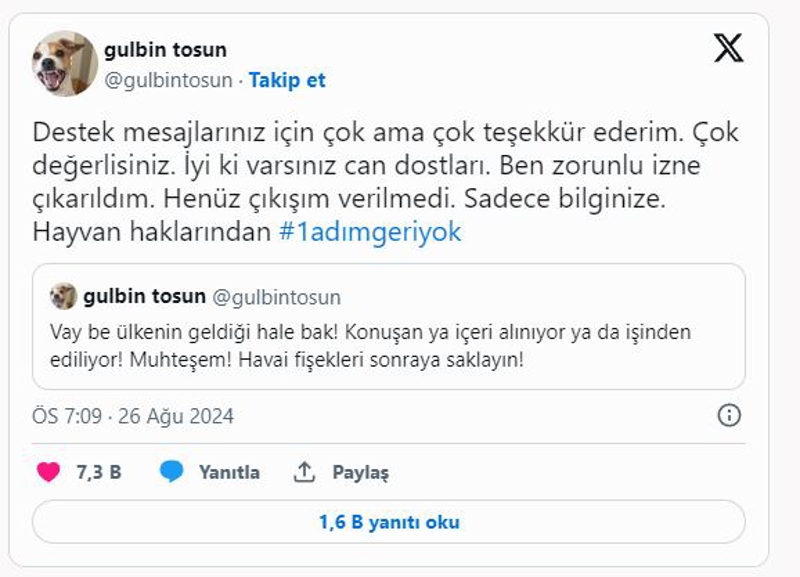Click the main tweet text paragraph
Image resolution: width=800 pixels, height=577 pixels.
coord(380,182)
